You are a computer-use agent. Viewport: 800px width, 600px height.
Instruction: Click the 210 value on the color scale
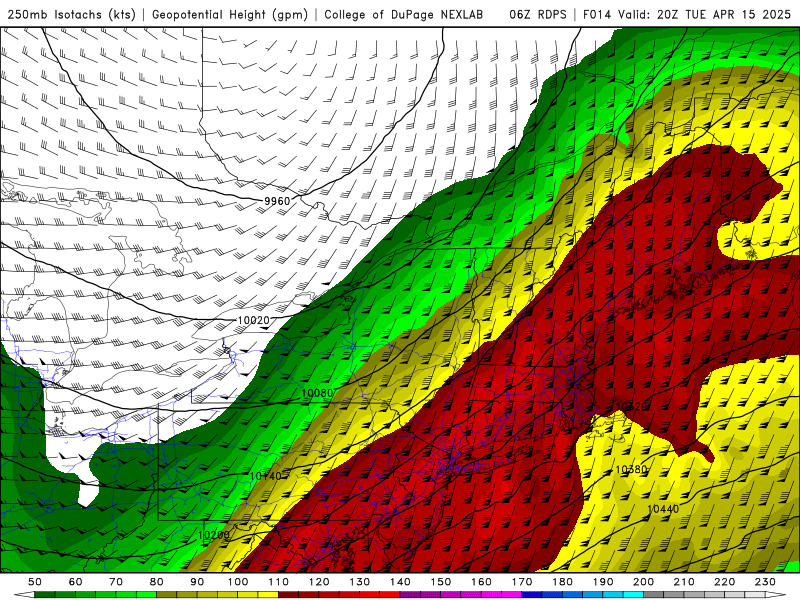point(684,582)
